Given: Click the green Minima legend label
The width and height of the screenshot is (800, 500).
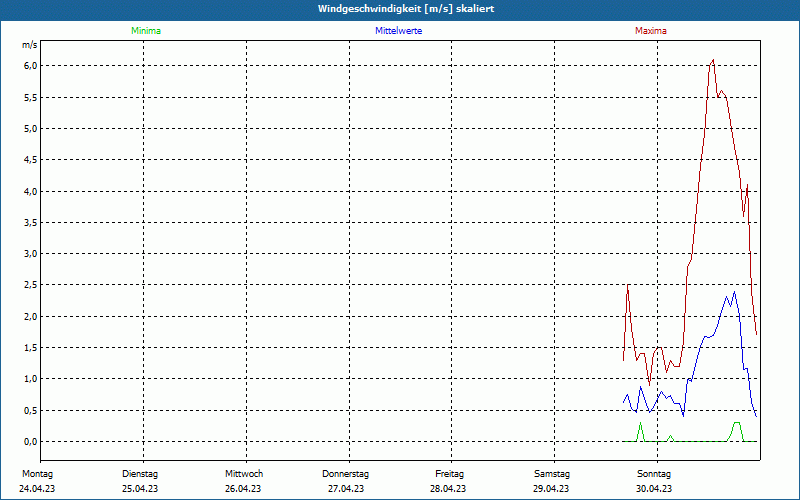Looking at the screenshot, I should pyautogui.click(x=146, y=31).
